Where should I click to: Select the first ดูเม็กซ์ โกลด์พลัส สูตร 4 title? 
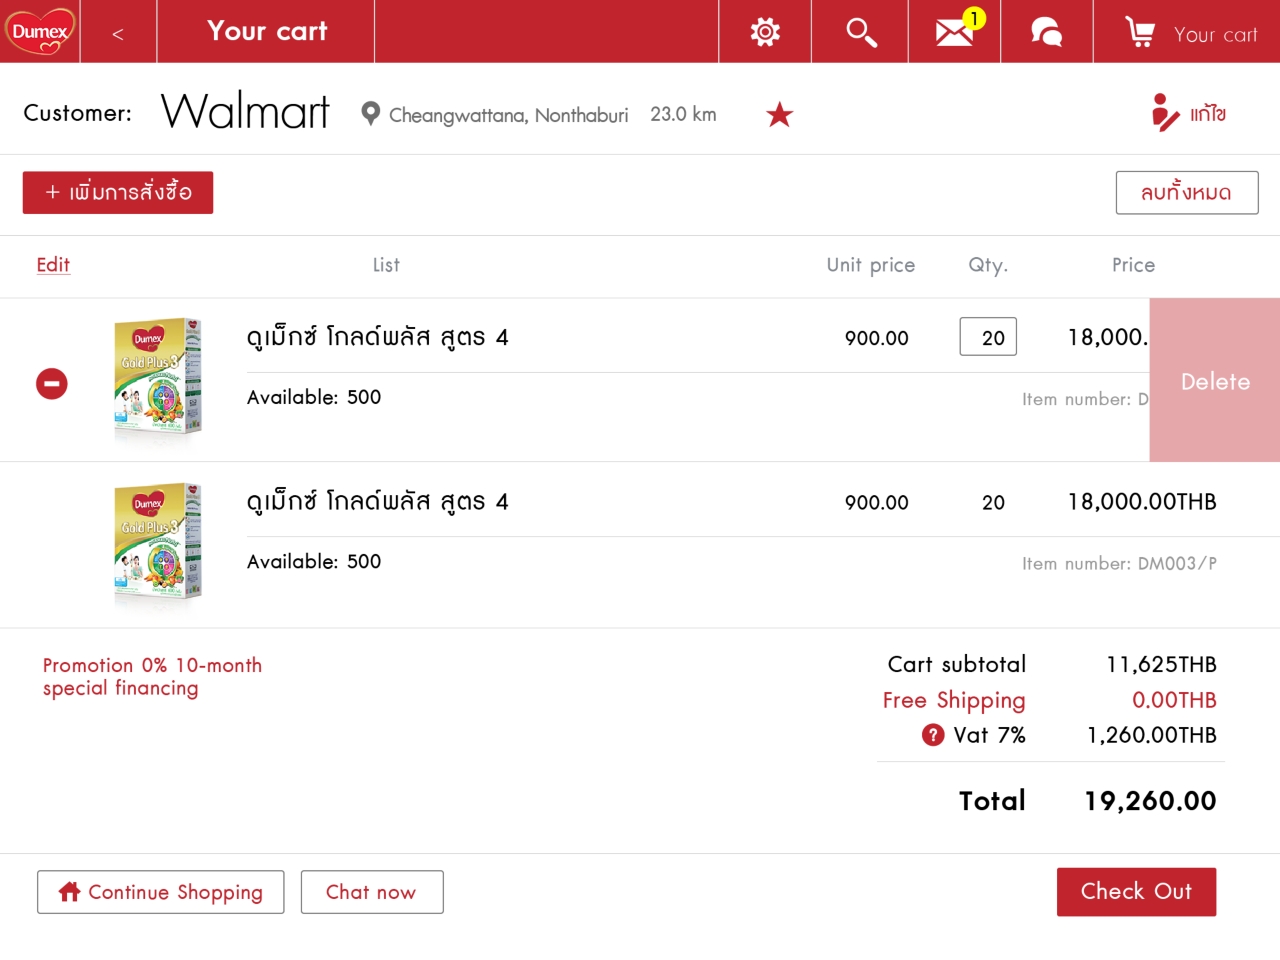pos(377,337)
